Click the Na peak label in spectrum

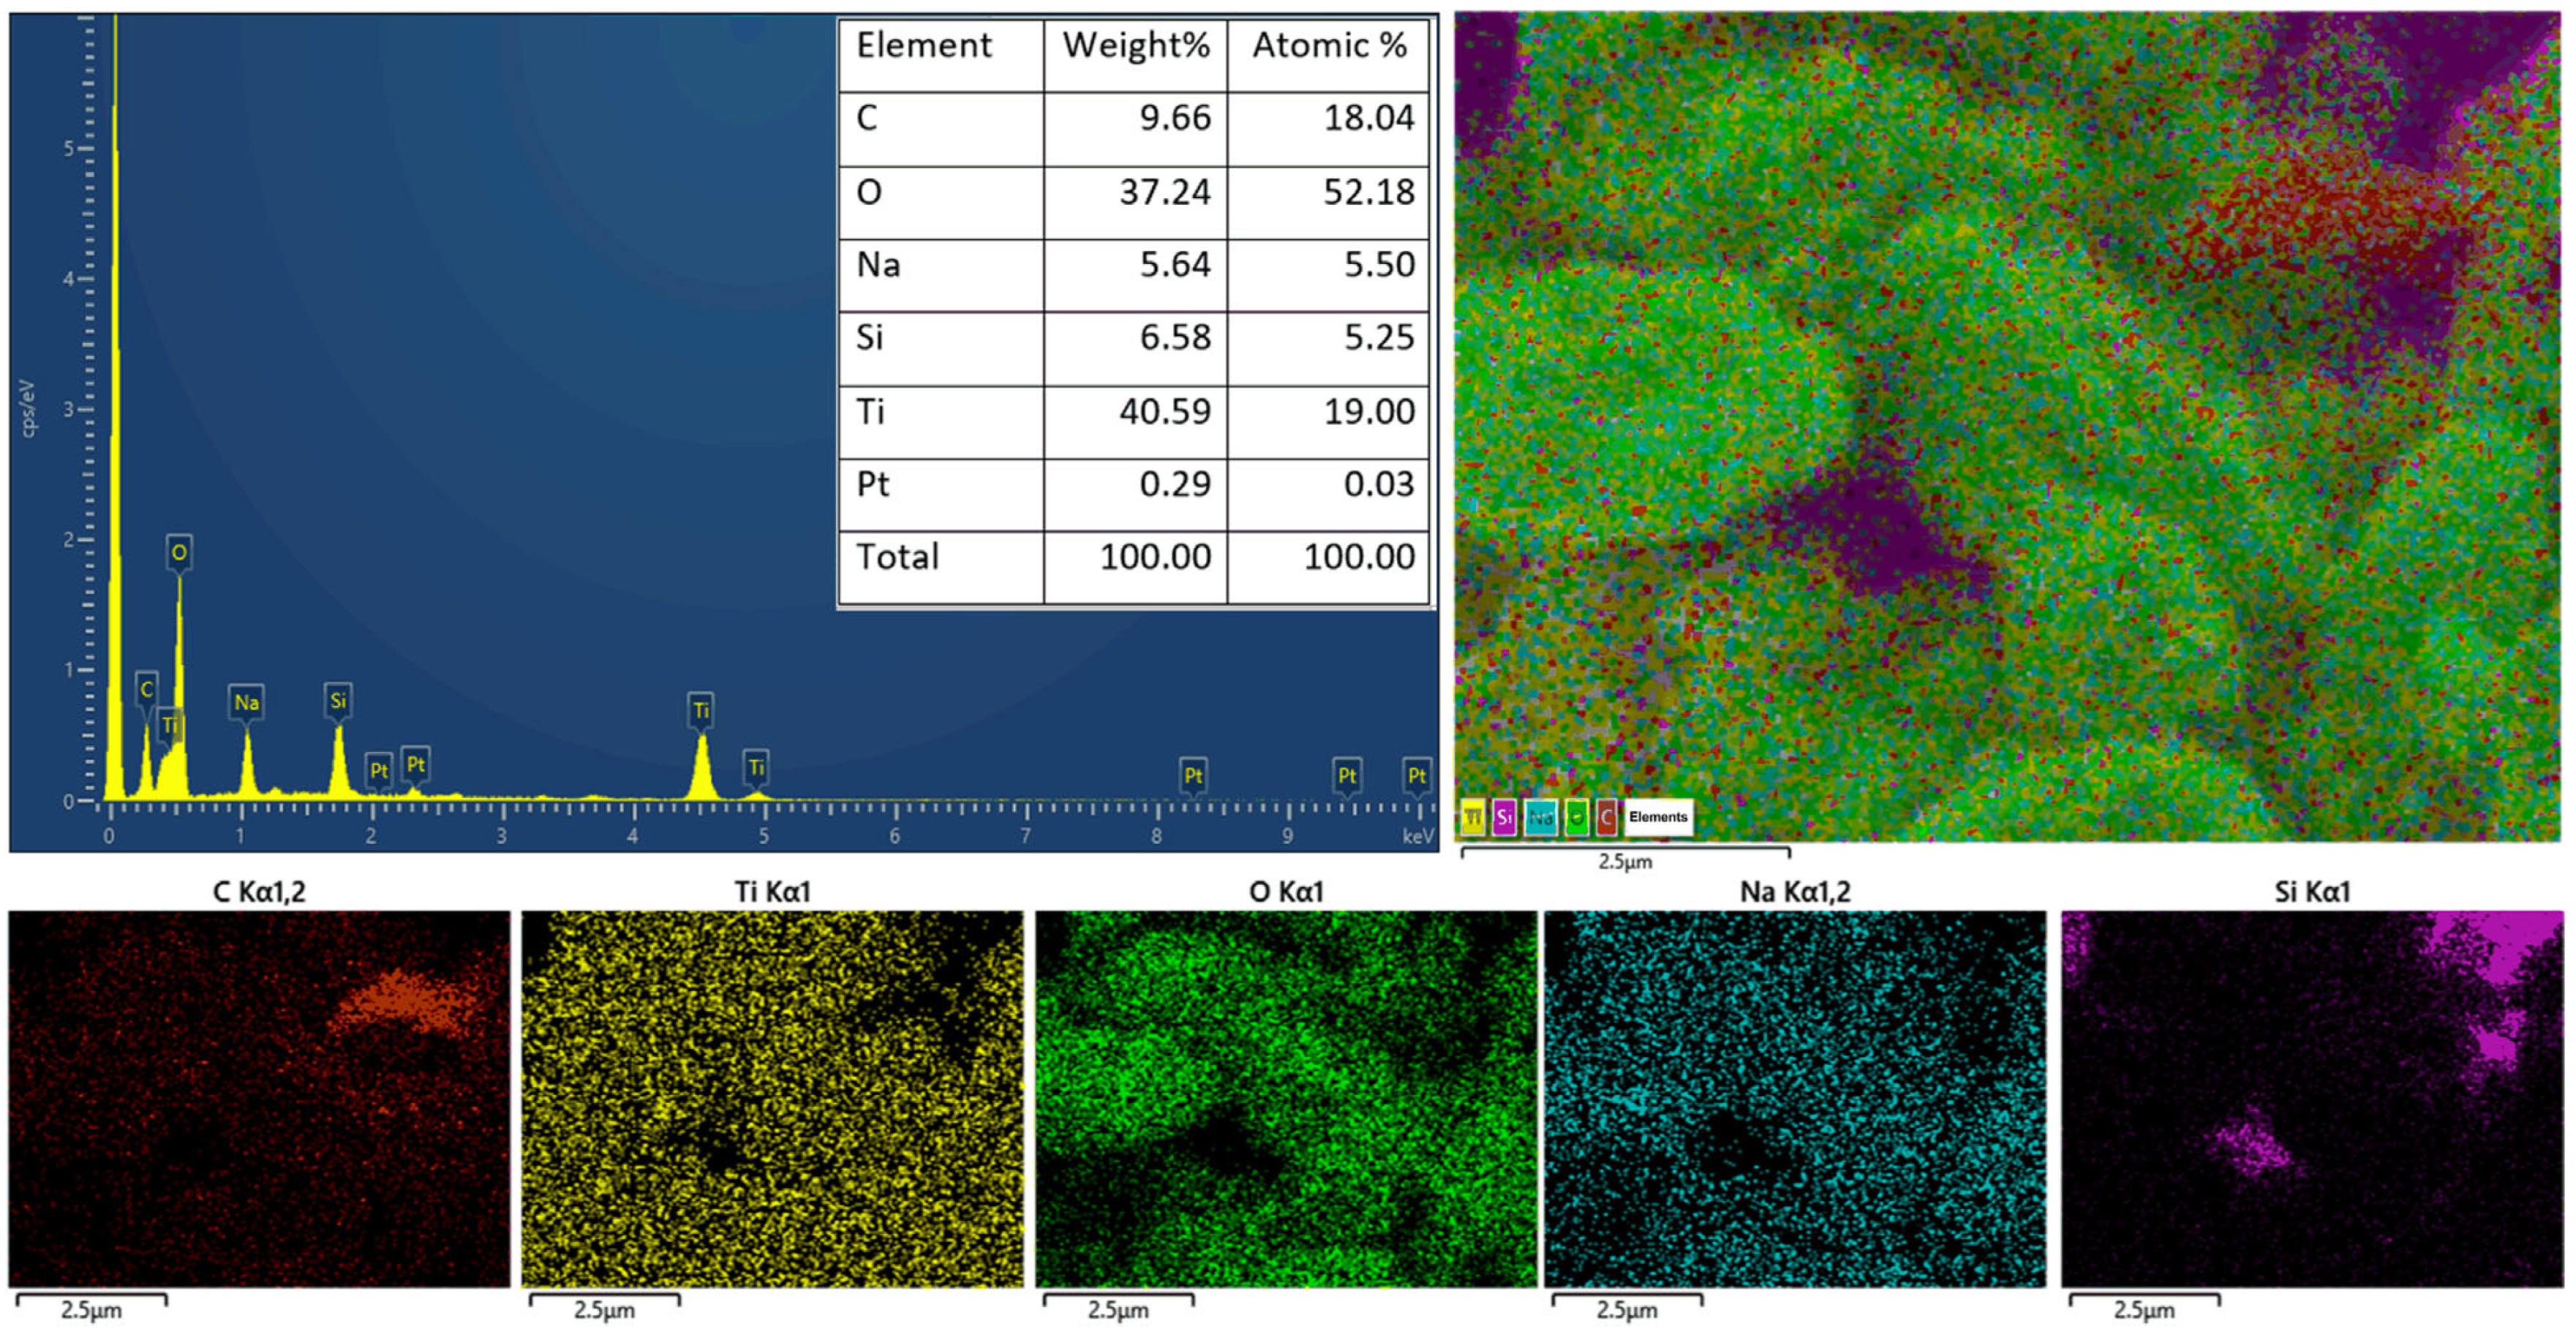pyautogui.click(x=246, y=702)
